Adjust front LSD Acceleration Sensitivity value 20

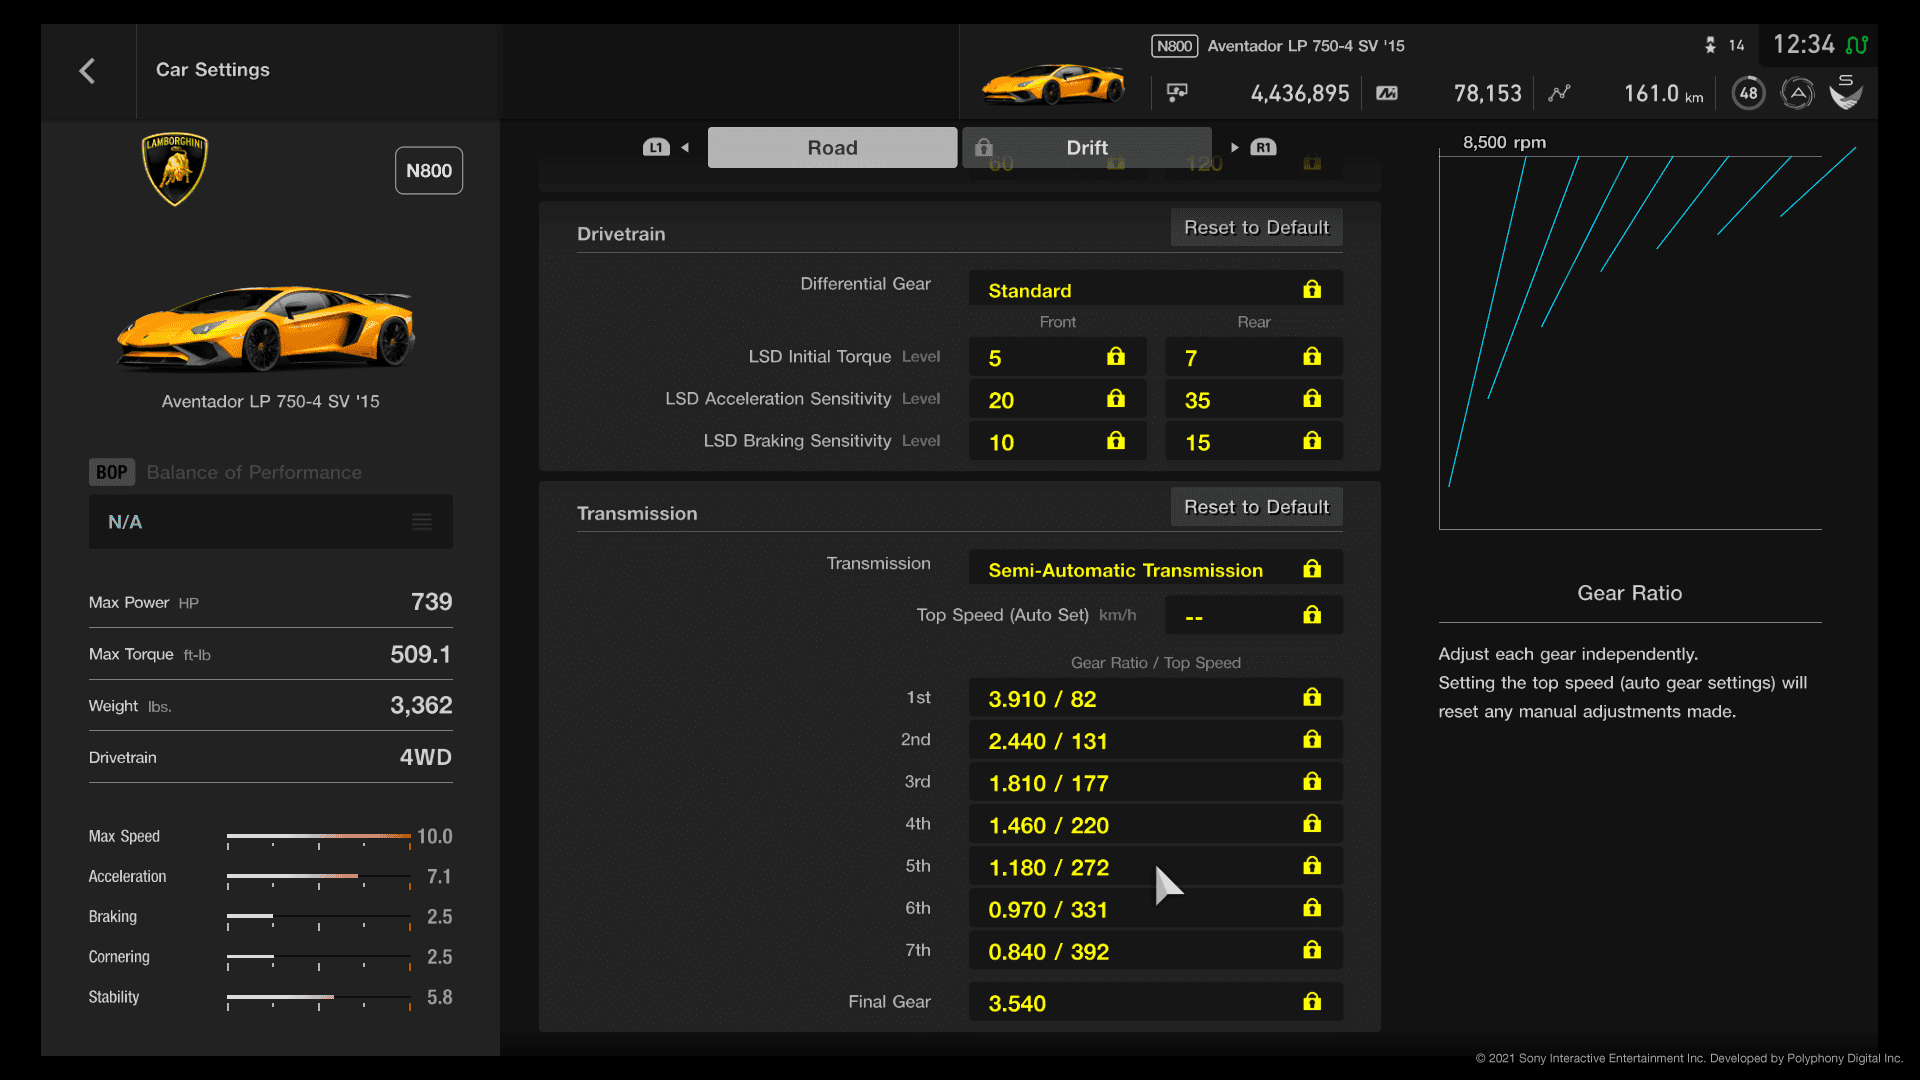[1057, 399]
